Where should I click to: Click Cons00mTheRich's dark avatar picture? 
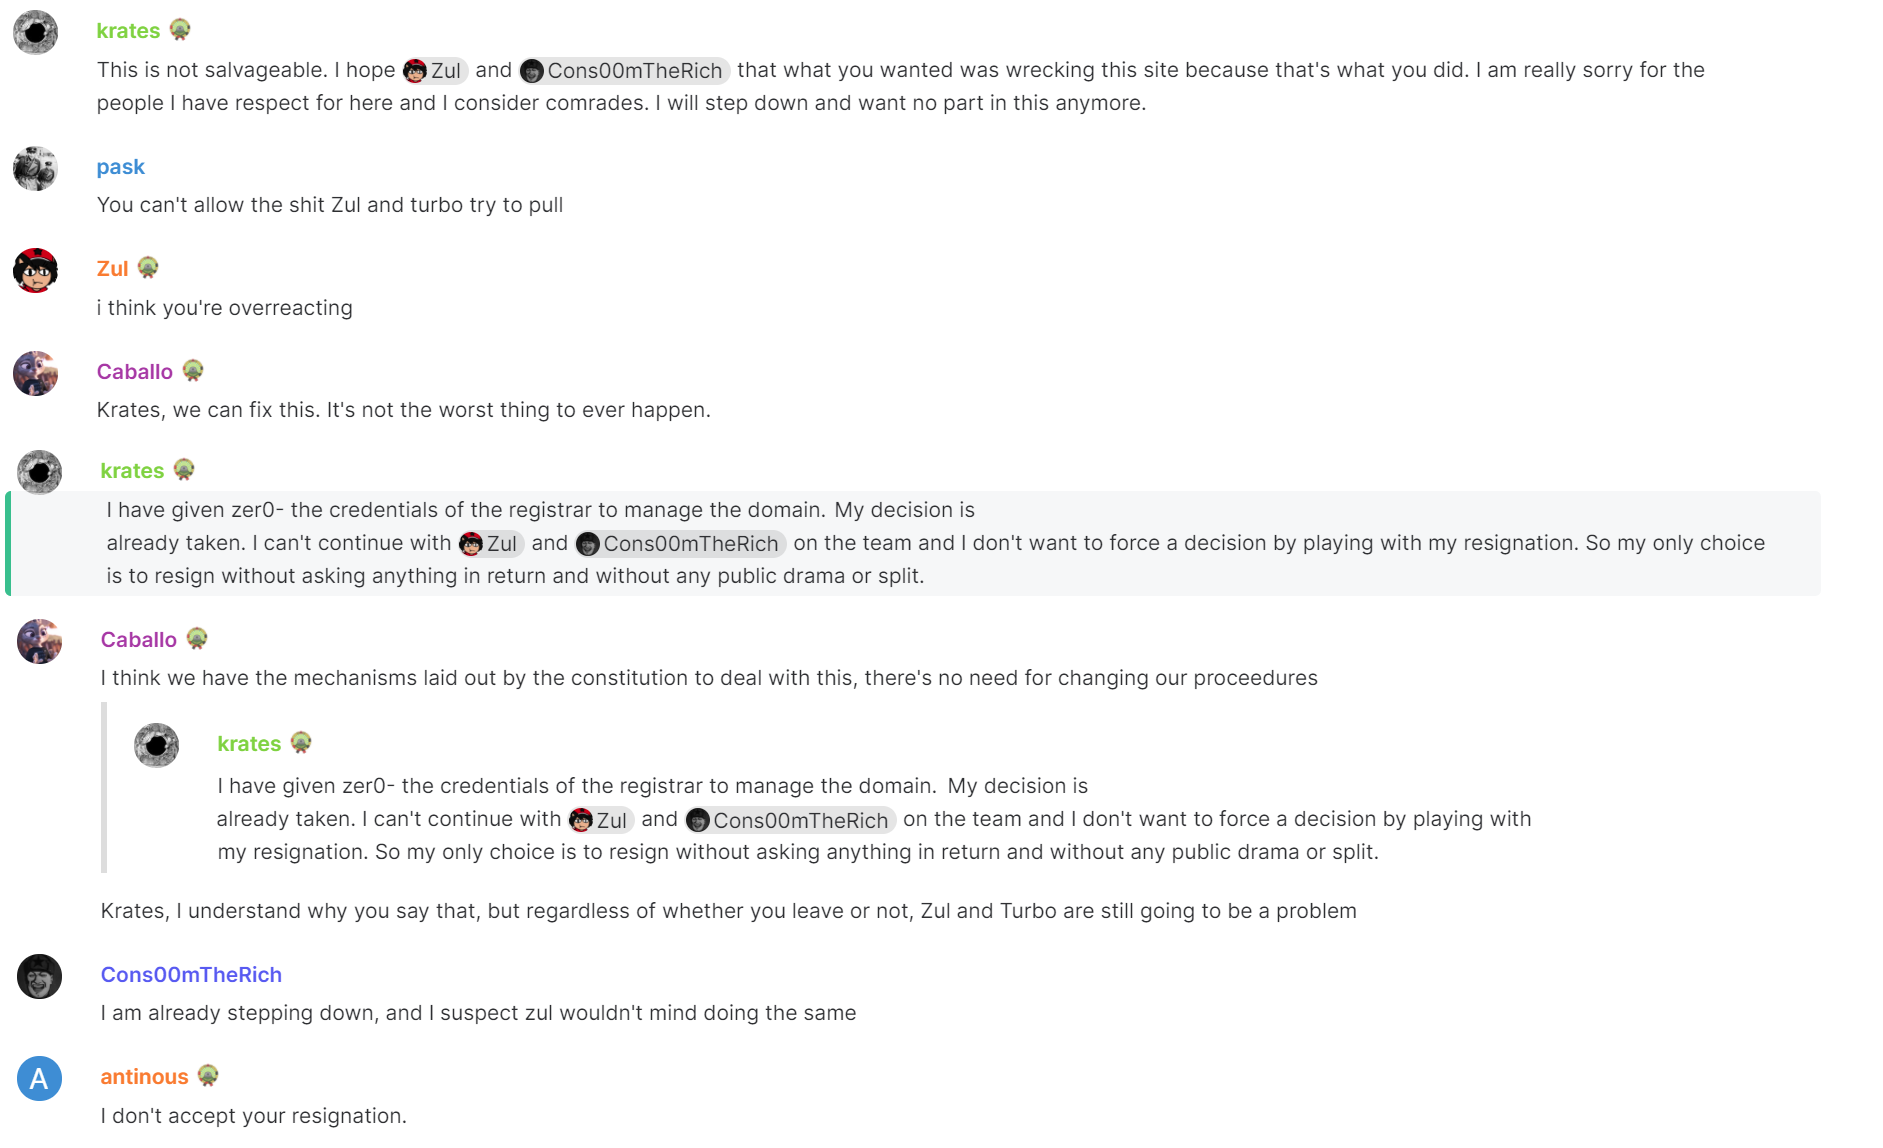coord(39,977)
